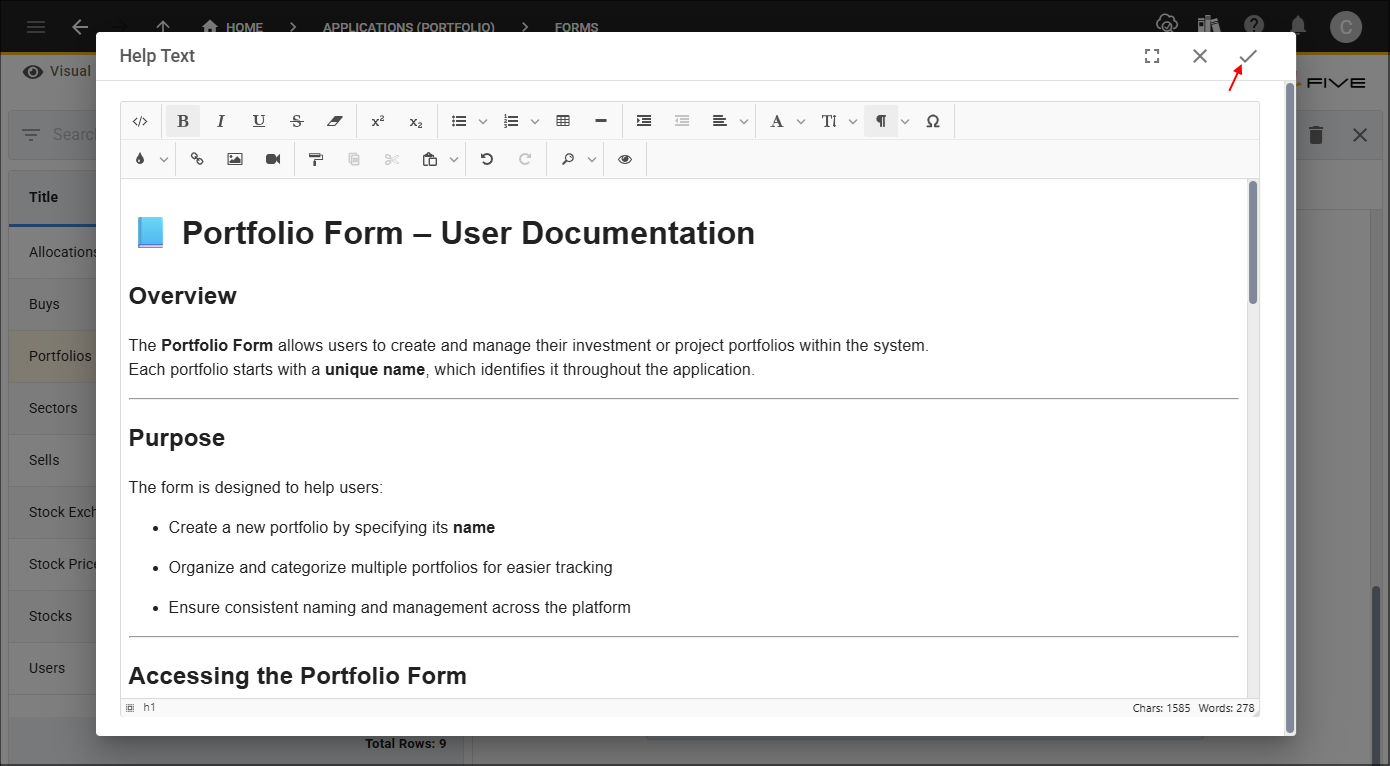Expand the font size dropdown arrow

click(853, 121)
